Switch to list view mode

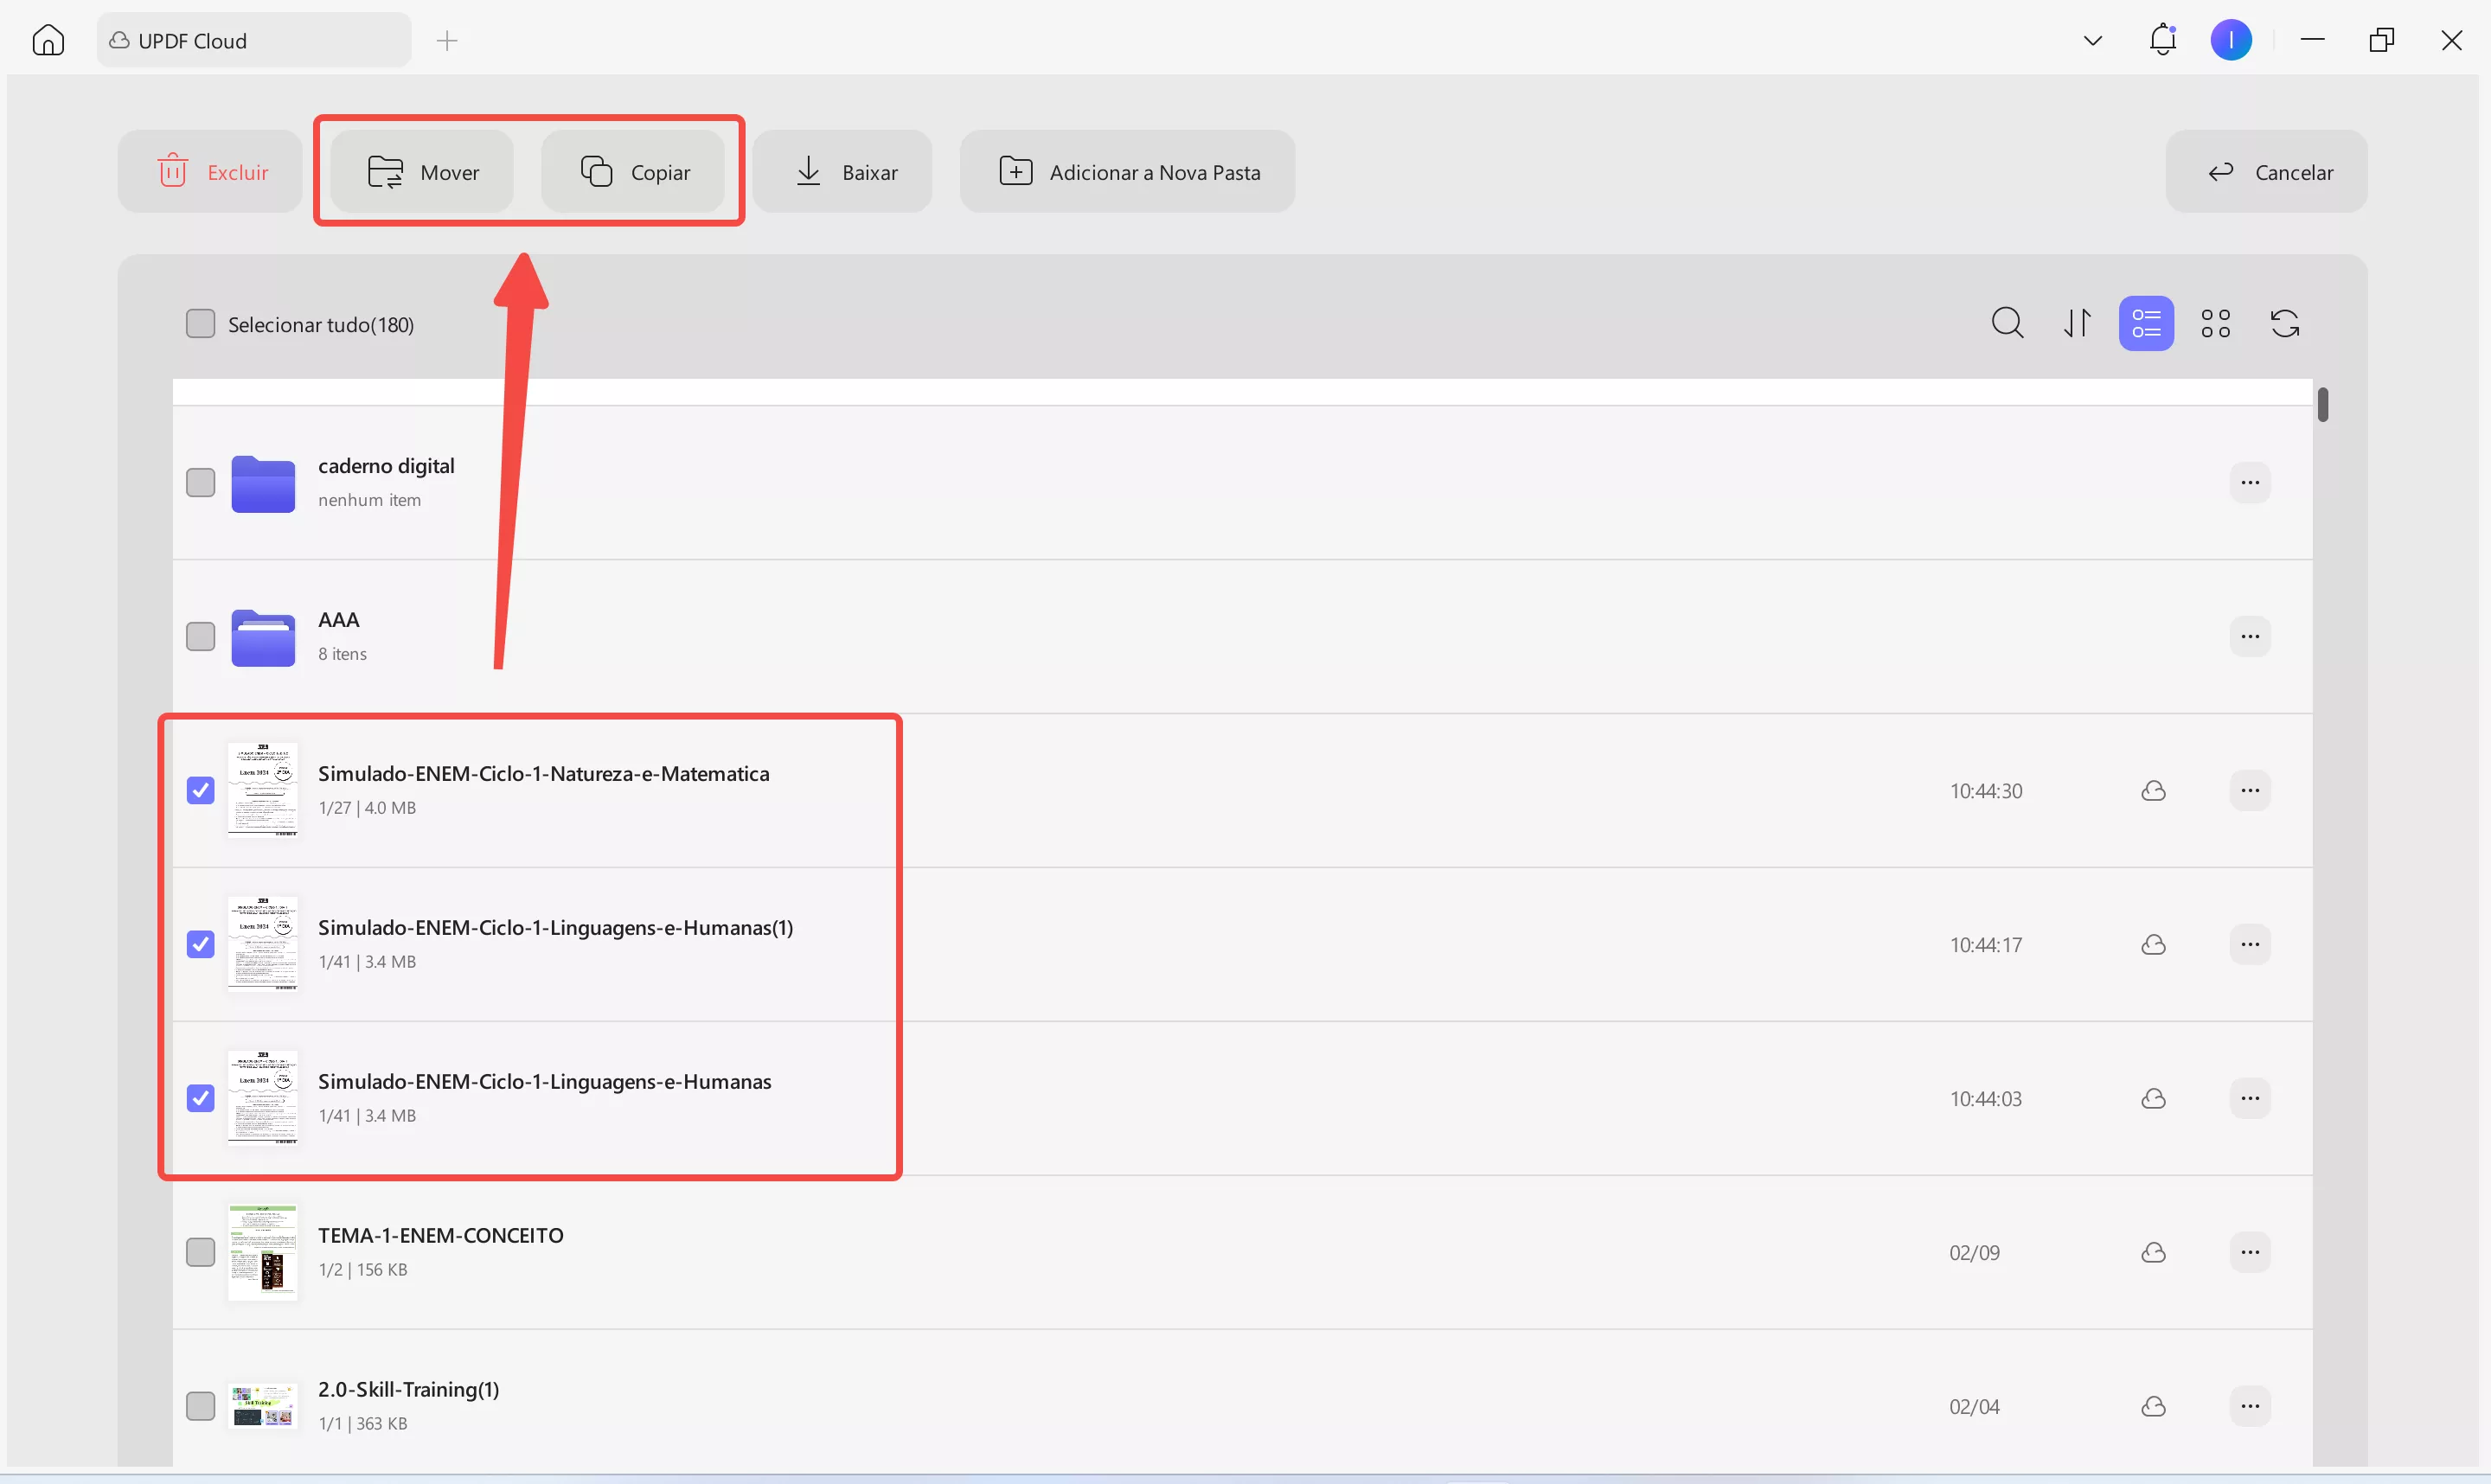pos(2146,323)
